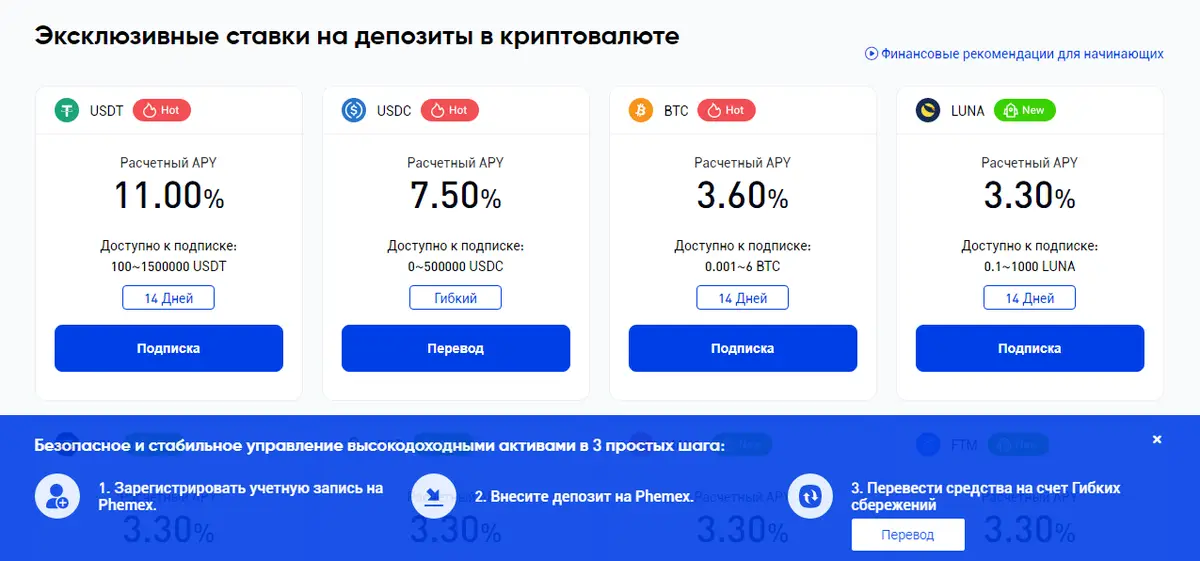Viewport: 1200px width, 561px height.
Task: Select 14 Дней term on BTC card
Action: [743, 298]
